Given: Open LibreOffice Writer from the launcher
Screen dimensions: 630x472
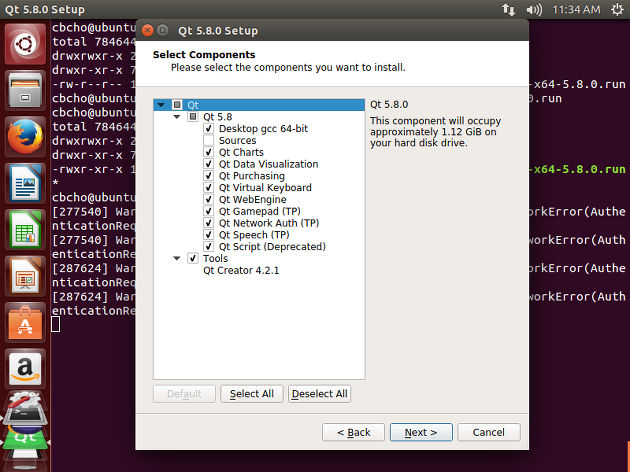Looking at the screenshot, I should pyautogui.click(x=25, y=183).
